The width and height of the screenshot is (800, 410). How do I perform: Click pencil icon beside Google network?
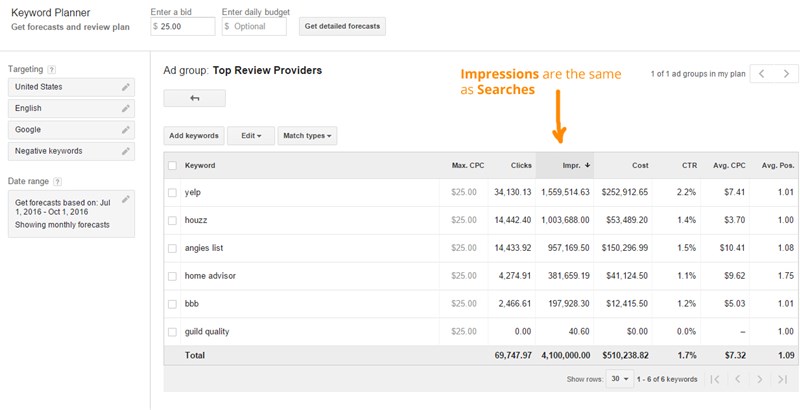125,130
